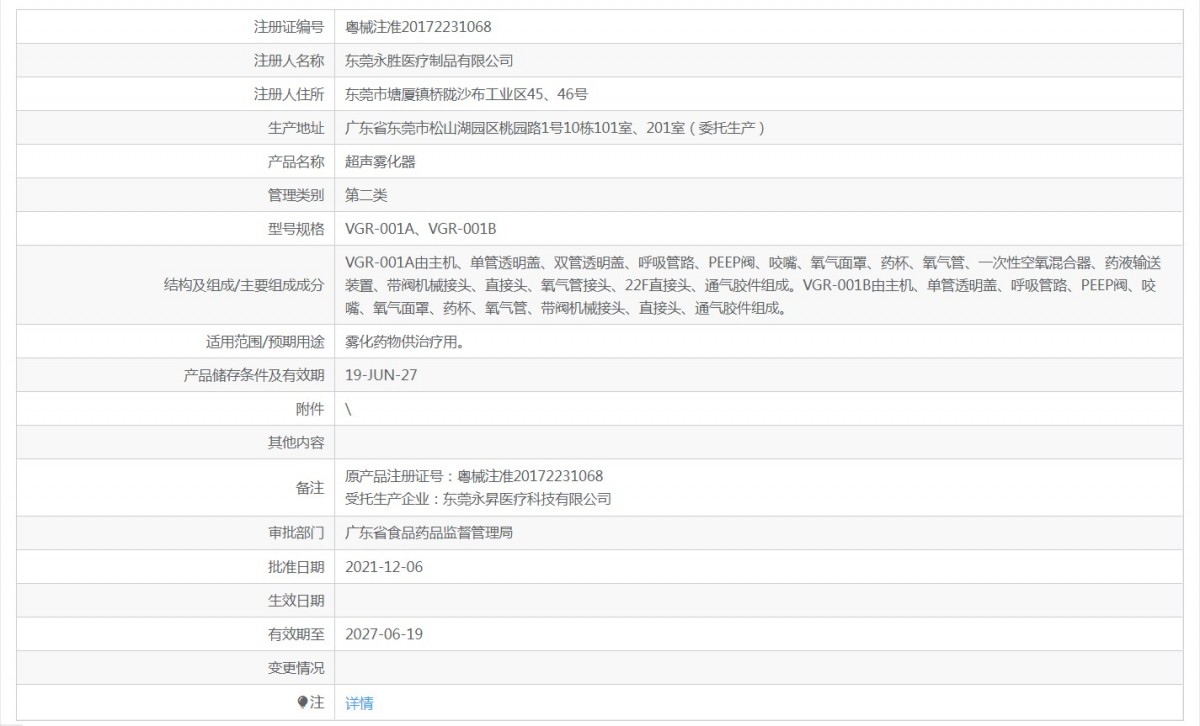Select registrant address 东莞市塘厦镇桥陇沙布工业区45、46号

[x=466, y=94]
